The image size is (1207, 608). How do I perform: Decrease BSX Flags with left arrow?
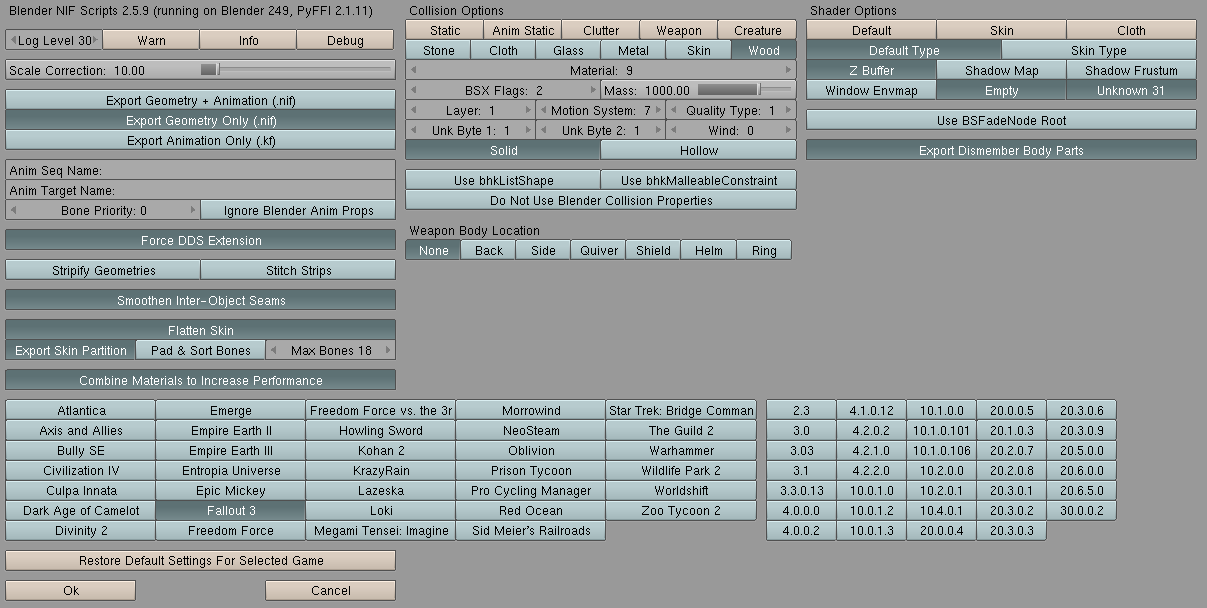click(414, 90)
